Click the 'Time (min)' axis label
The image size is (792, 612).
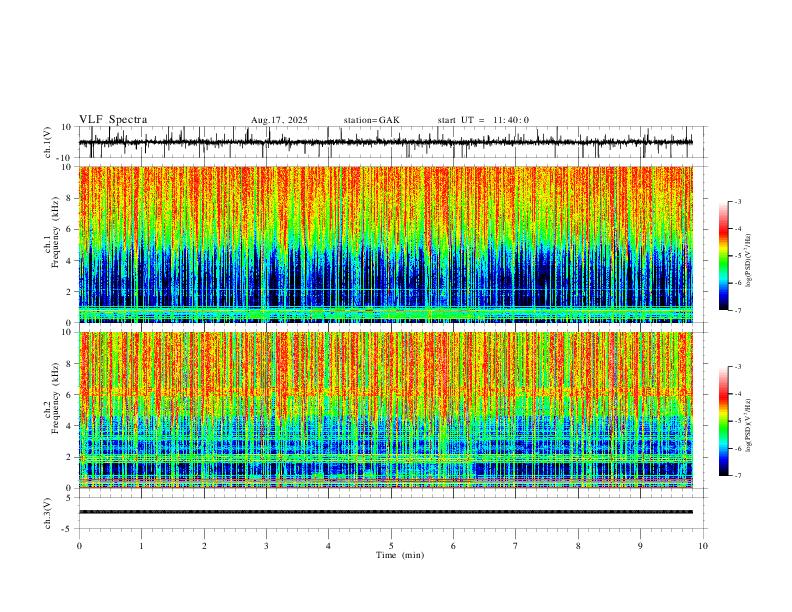point(400,555)
